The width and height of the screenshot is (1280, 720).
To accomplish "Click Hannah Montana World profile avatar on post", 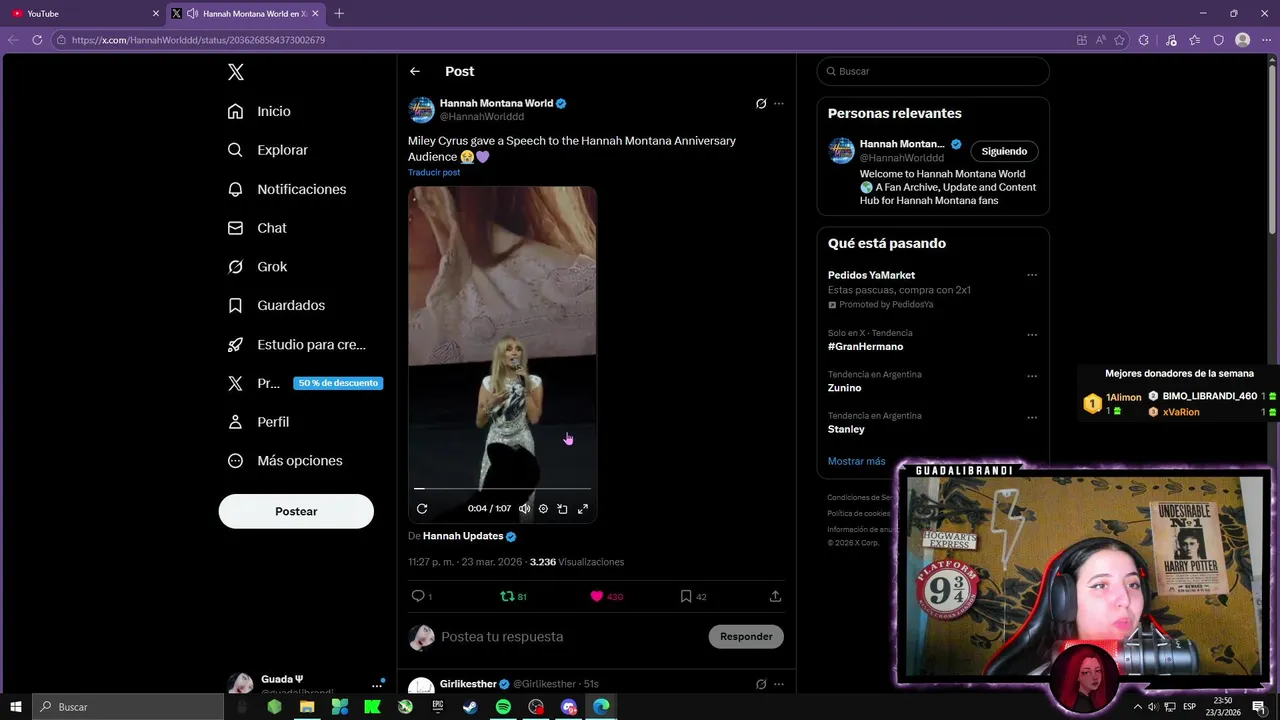I will 422,110.
